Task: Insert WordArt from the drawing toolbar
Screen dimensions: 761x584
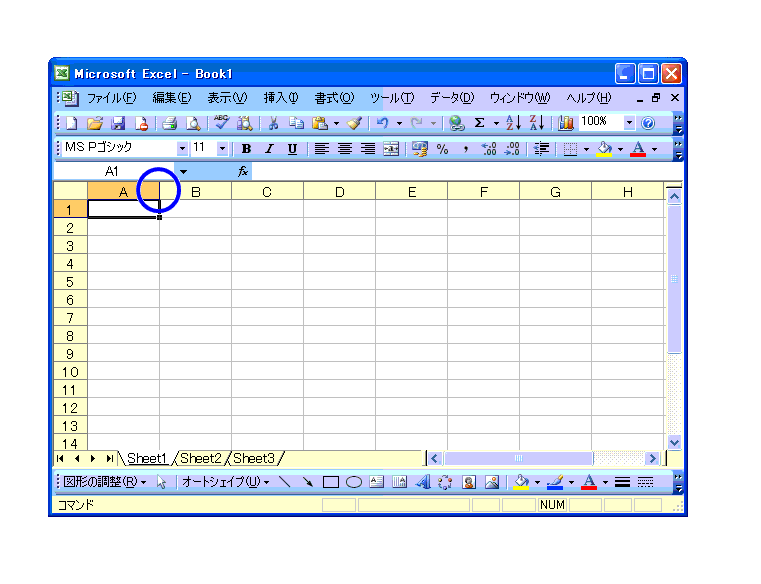Action: click(423, 482)
